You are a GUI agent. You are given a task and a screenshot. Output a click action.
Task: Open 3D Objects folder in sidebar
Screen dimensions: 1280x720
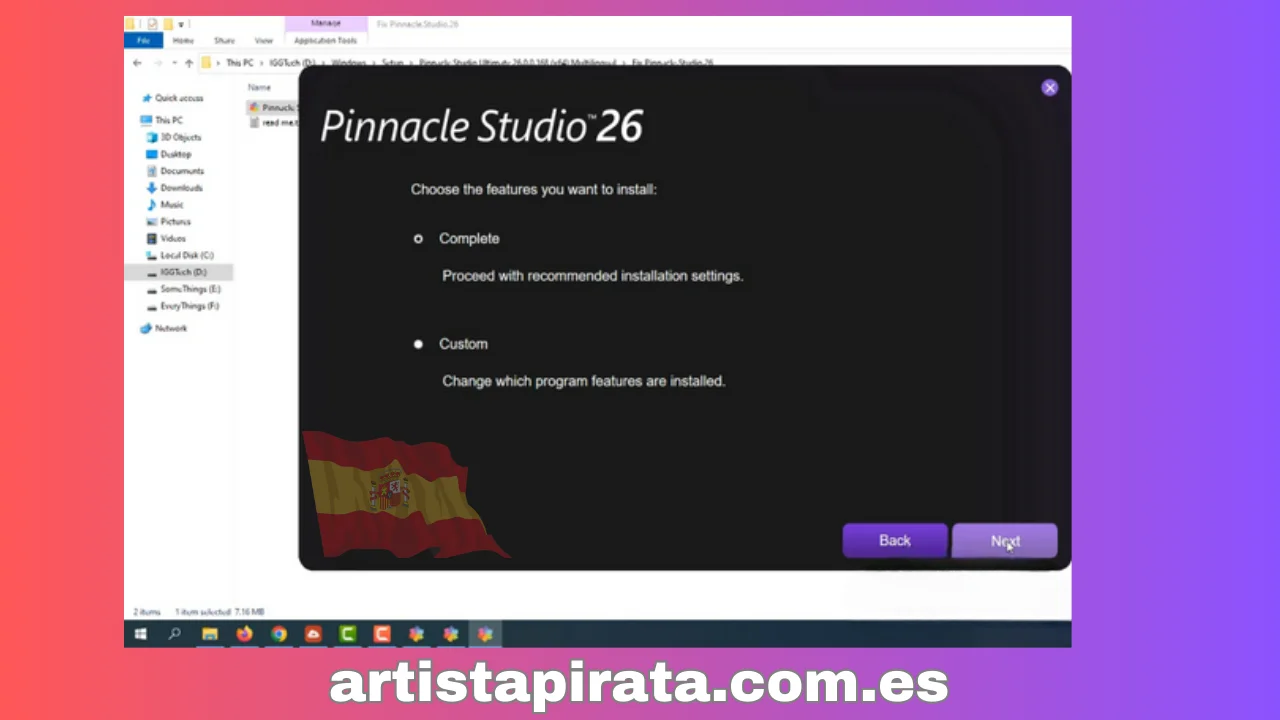[180, 137]
